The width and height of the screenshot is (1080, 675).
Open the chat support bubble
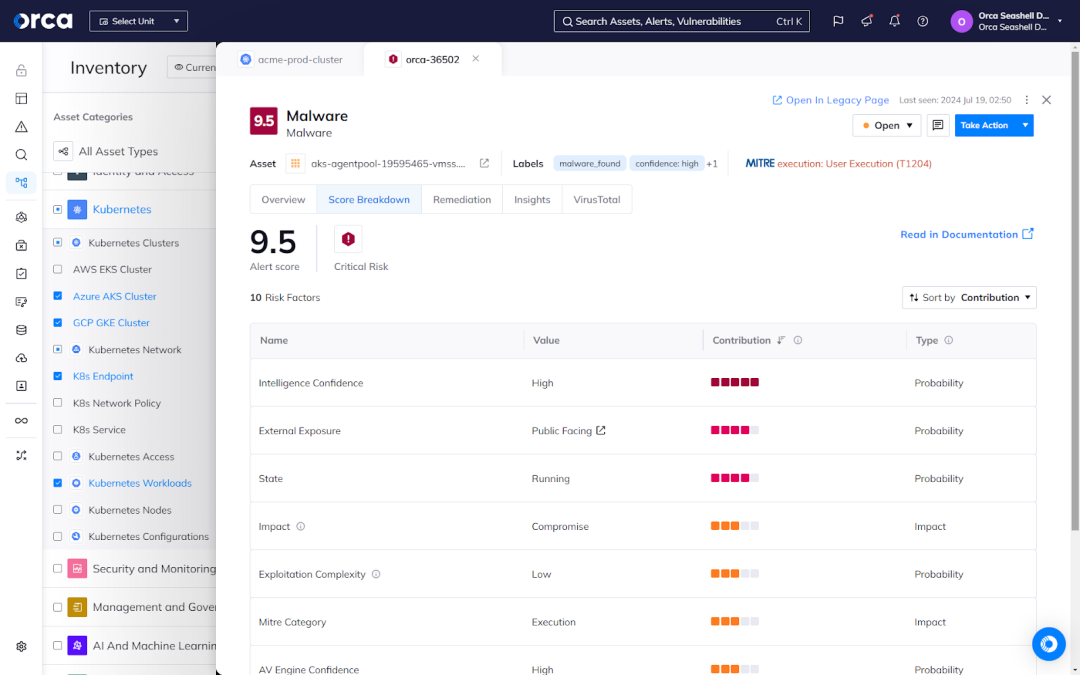pos(1048,644)
